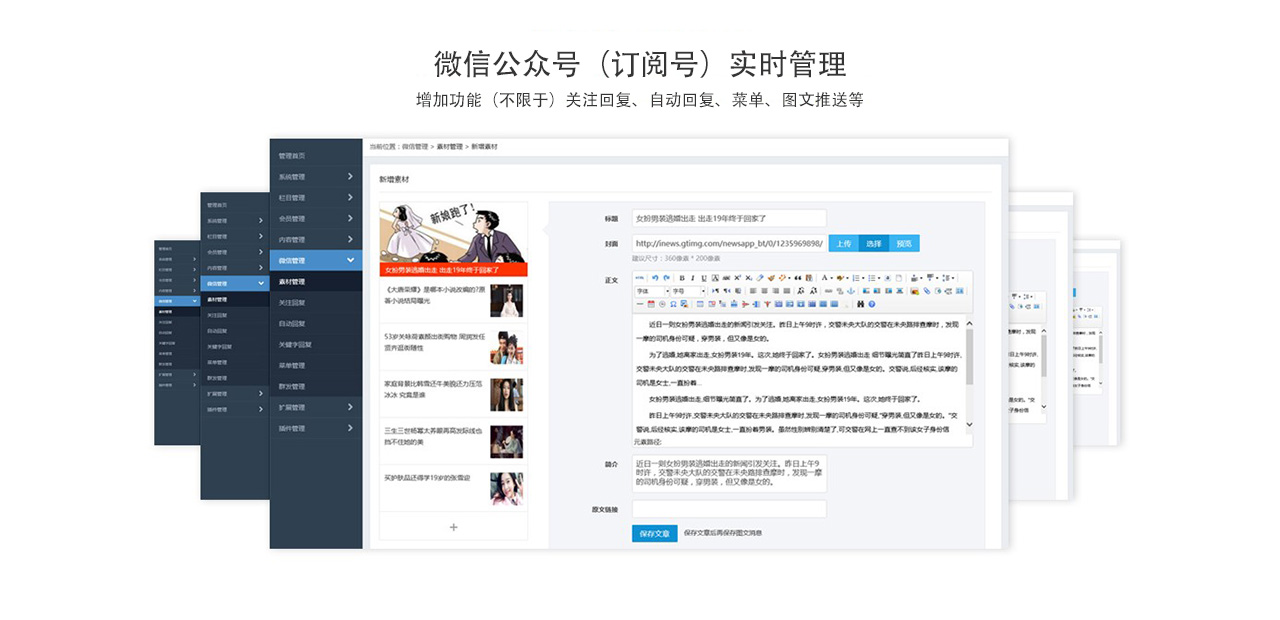
Task: Click the 标题 title input field
Action: point(729,218)
